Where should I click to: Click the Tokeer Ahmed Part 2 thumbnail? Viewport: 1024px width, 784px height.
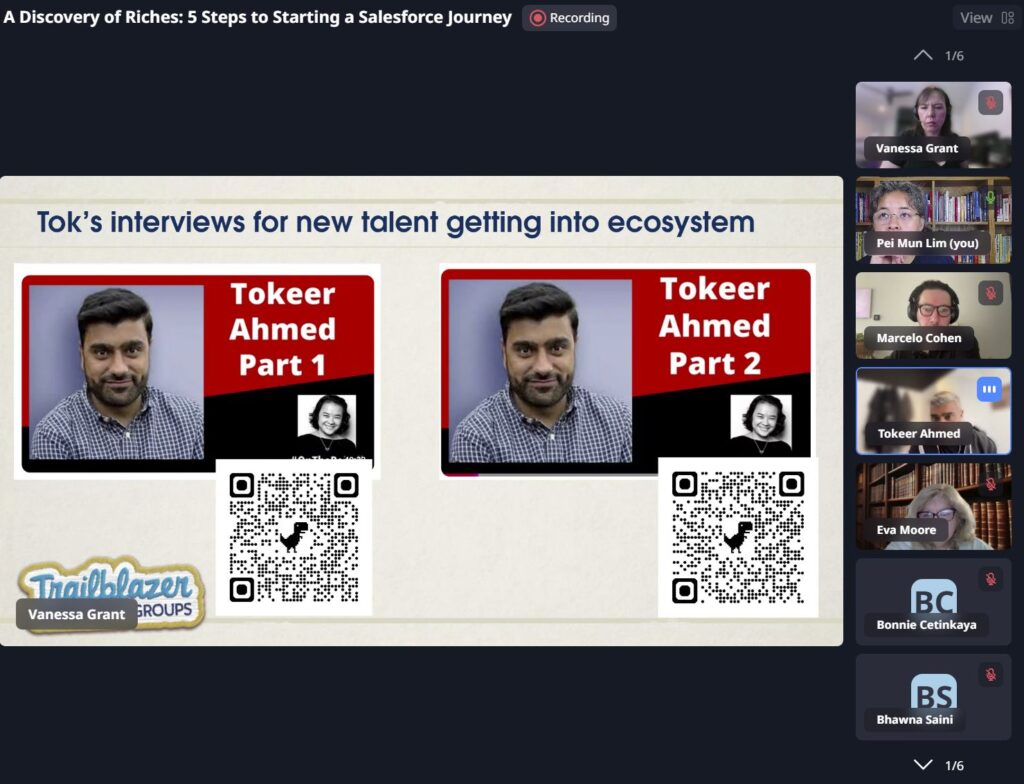click(x=627, y=370)
